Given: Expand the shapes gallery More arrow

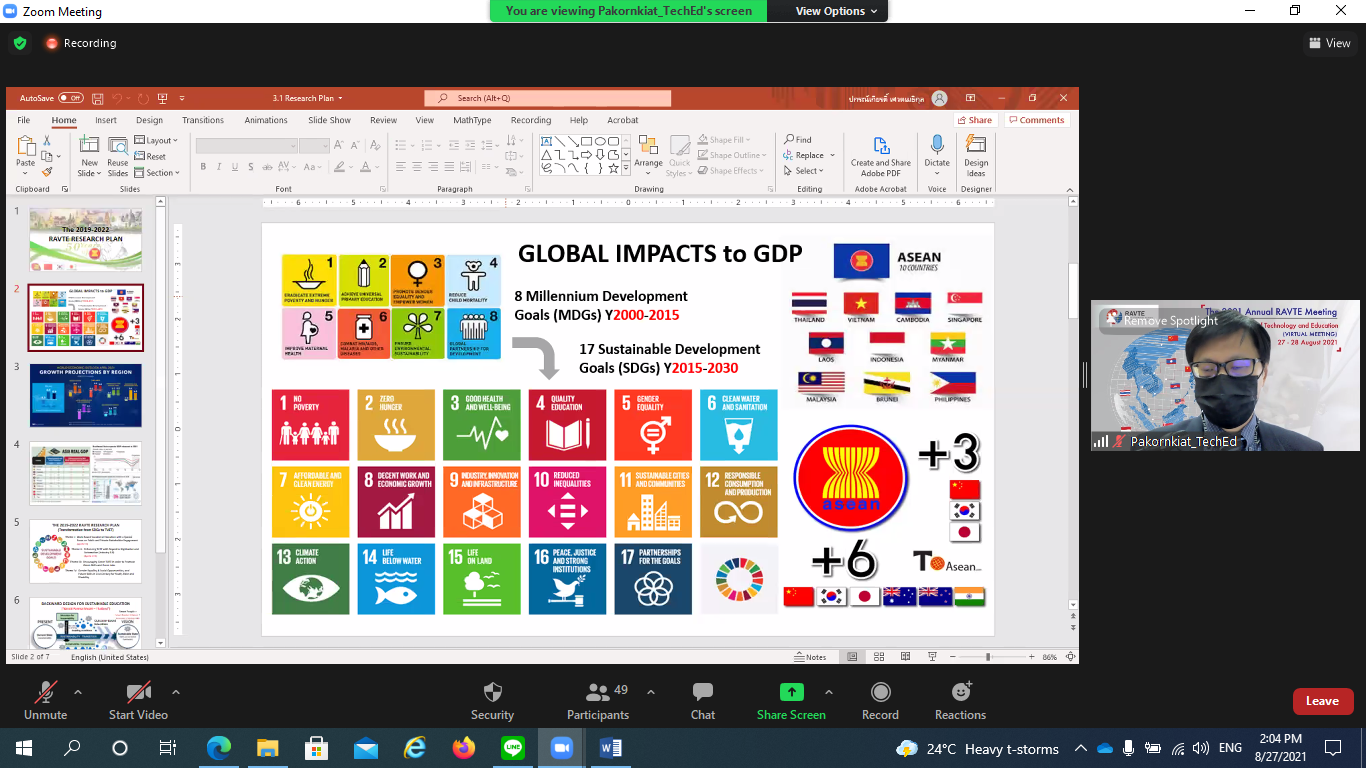Looking at the screenshot, I should tap(626, 169).
